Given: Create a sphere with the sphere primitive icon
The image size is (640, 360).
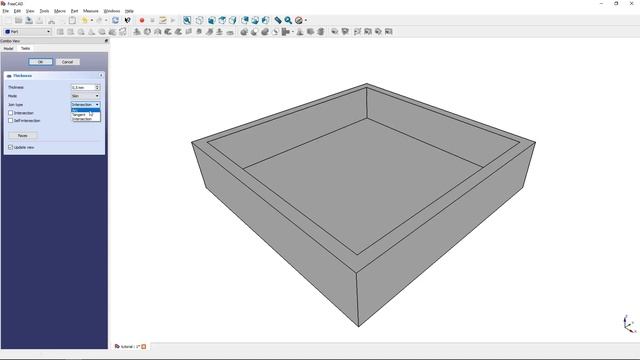Looking at the screenshot, I should [81, 31].
